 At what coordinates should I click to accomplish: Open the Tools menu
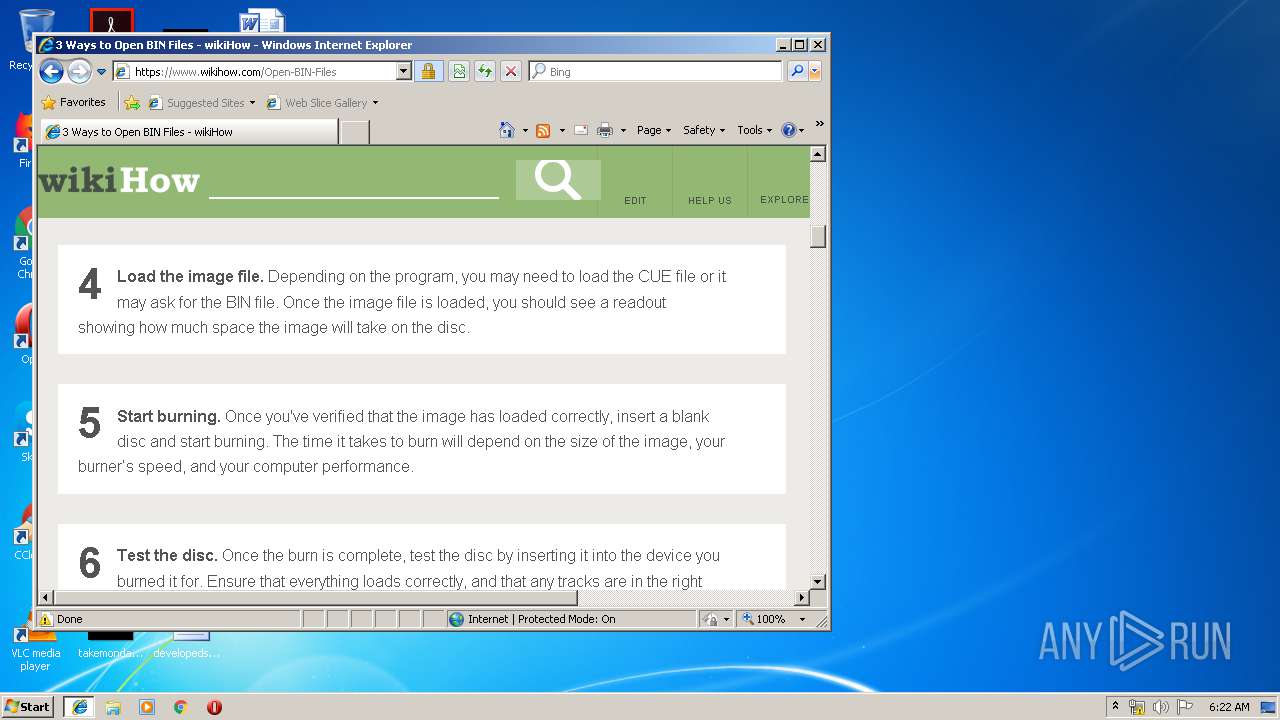755,130
